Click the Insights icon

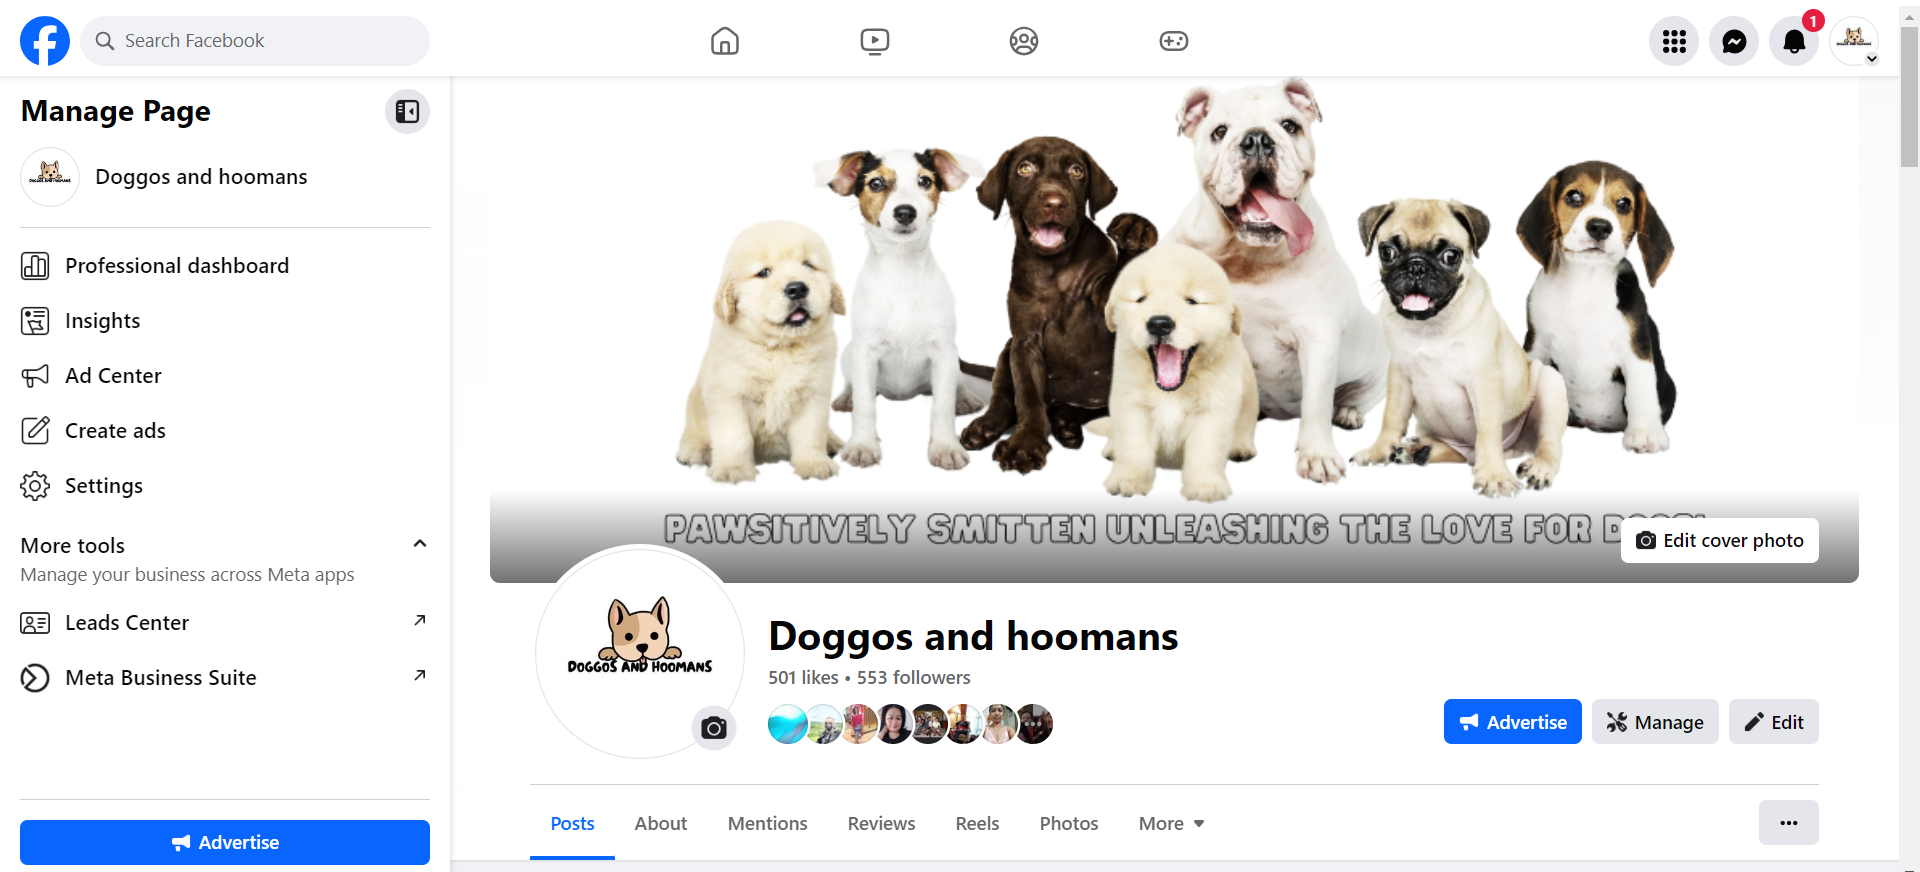[x=35, y=321]
